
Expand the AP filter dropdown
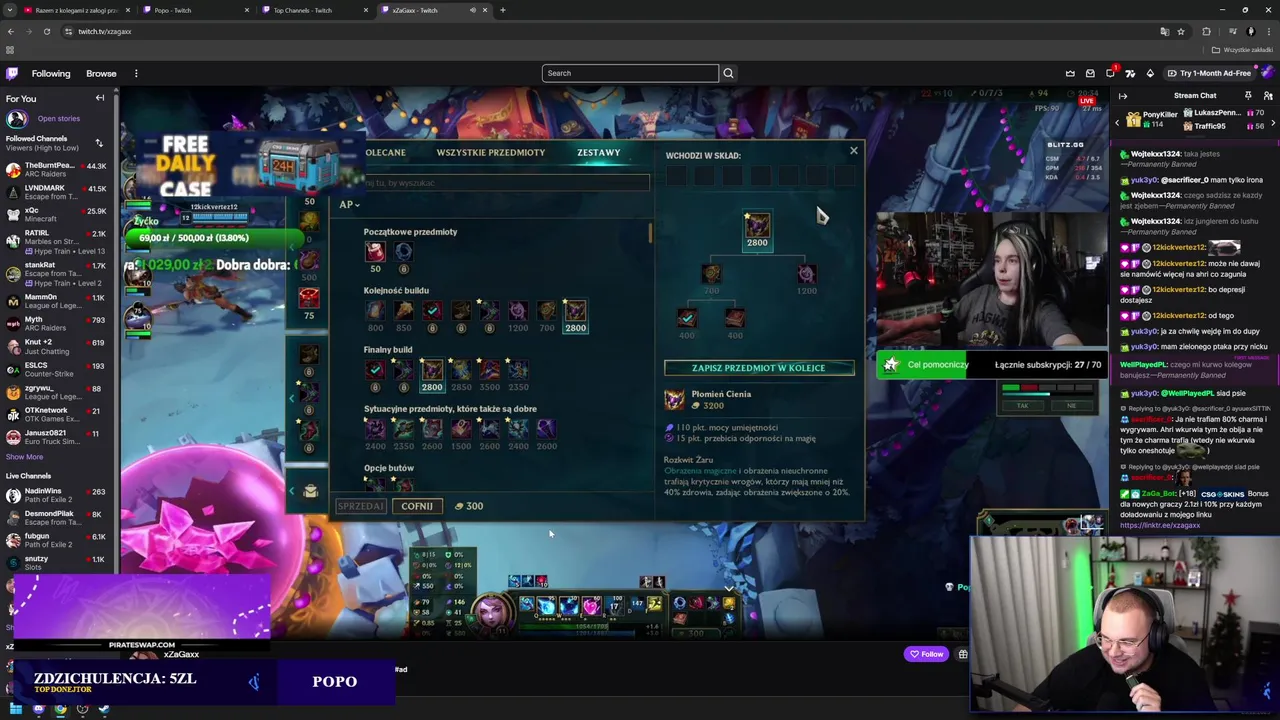(348, 204)
